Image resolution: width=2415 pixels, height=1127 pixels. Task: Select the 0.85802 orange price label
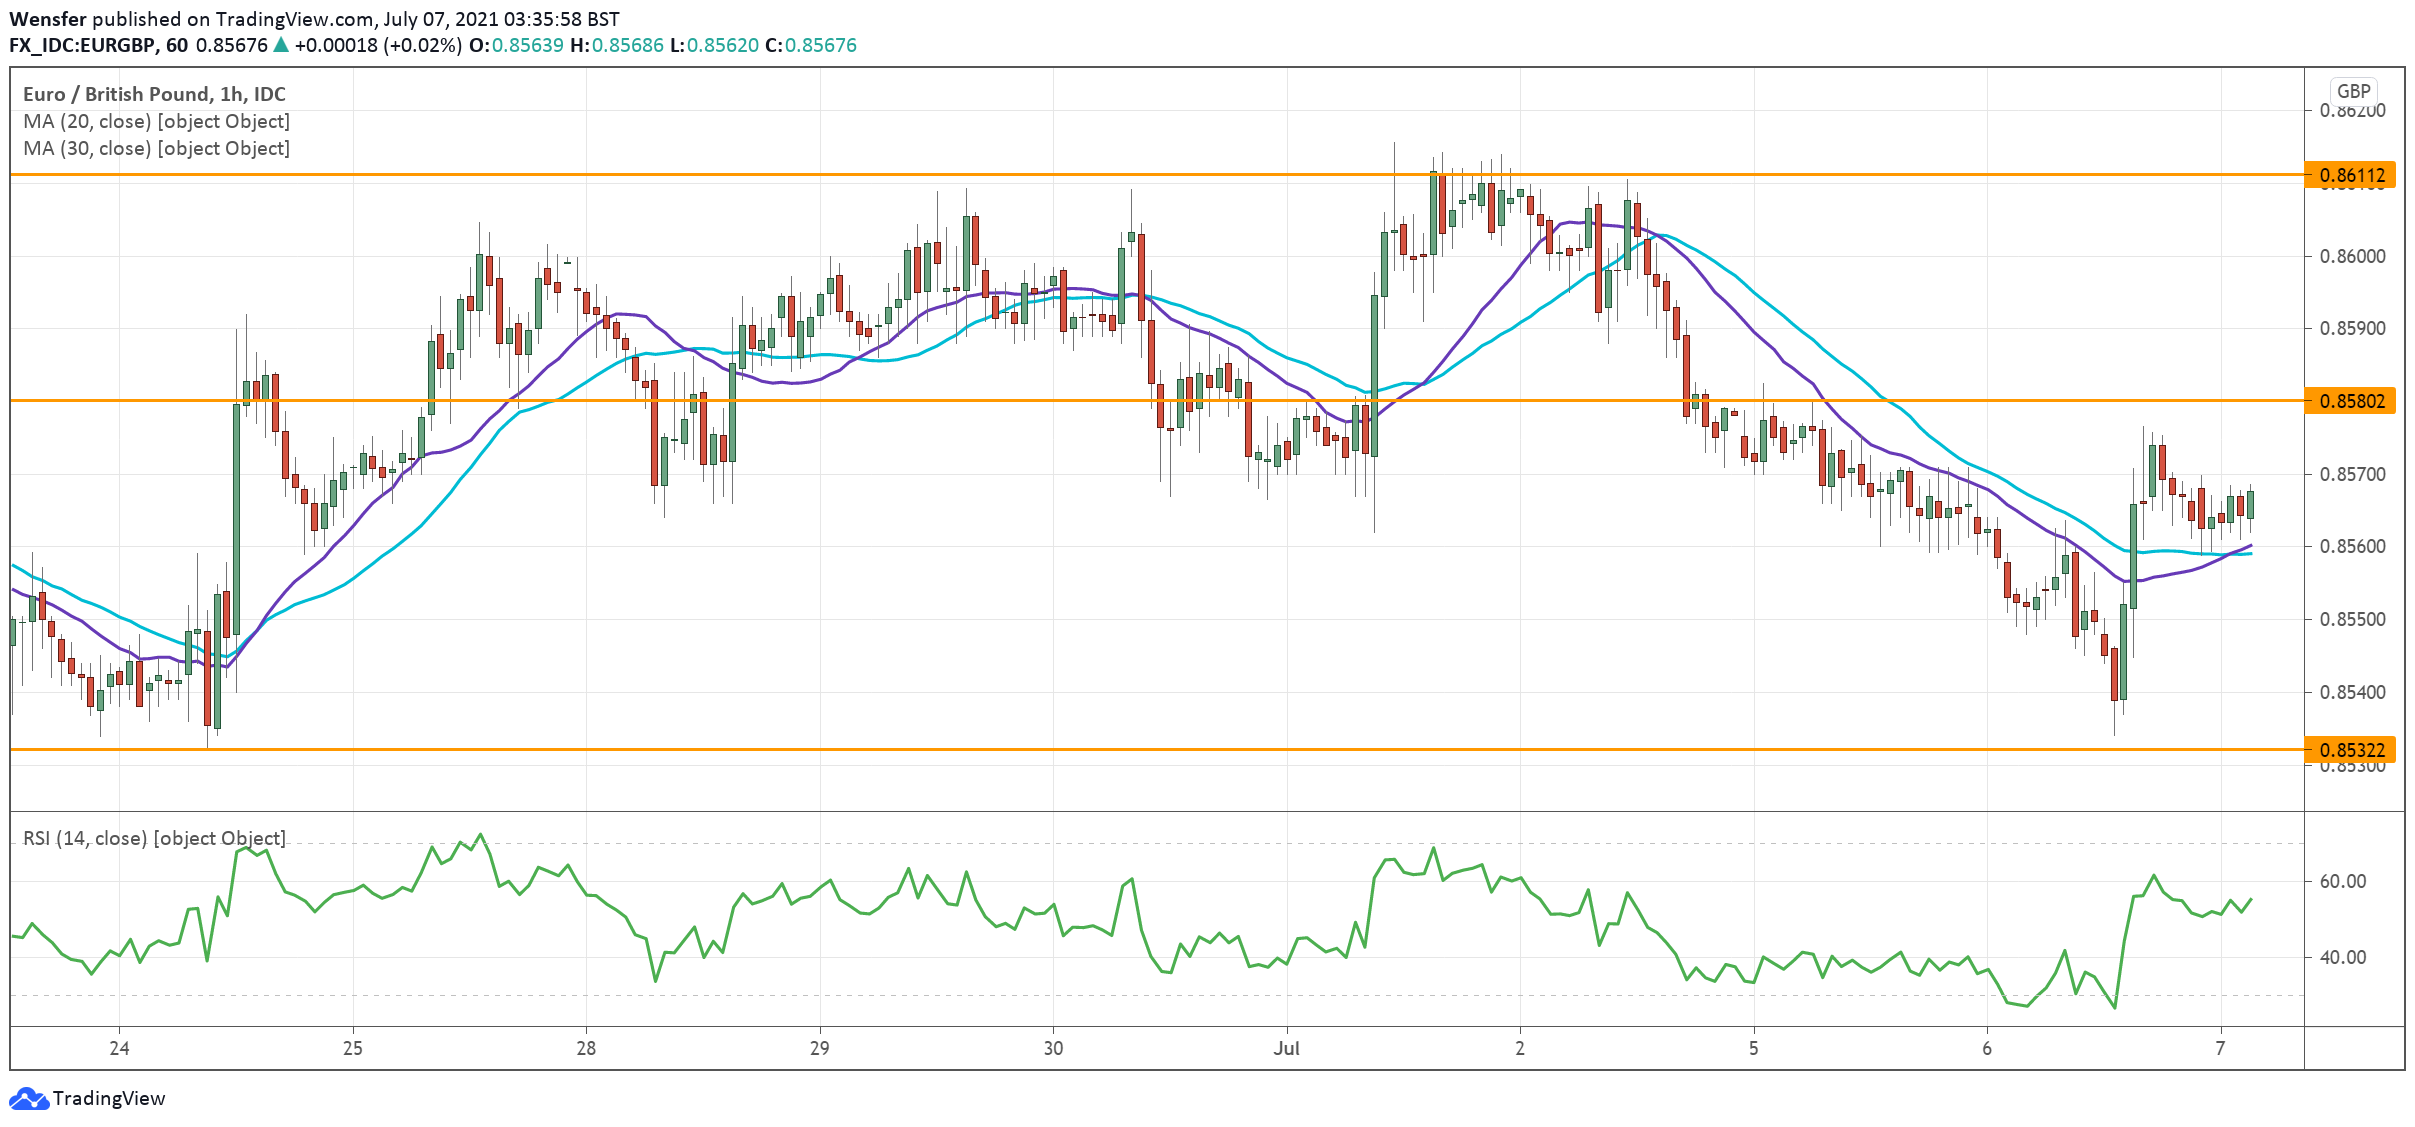2351,401
